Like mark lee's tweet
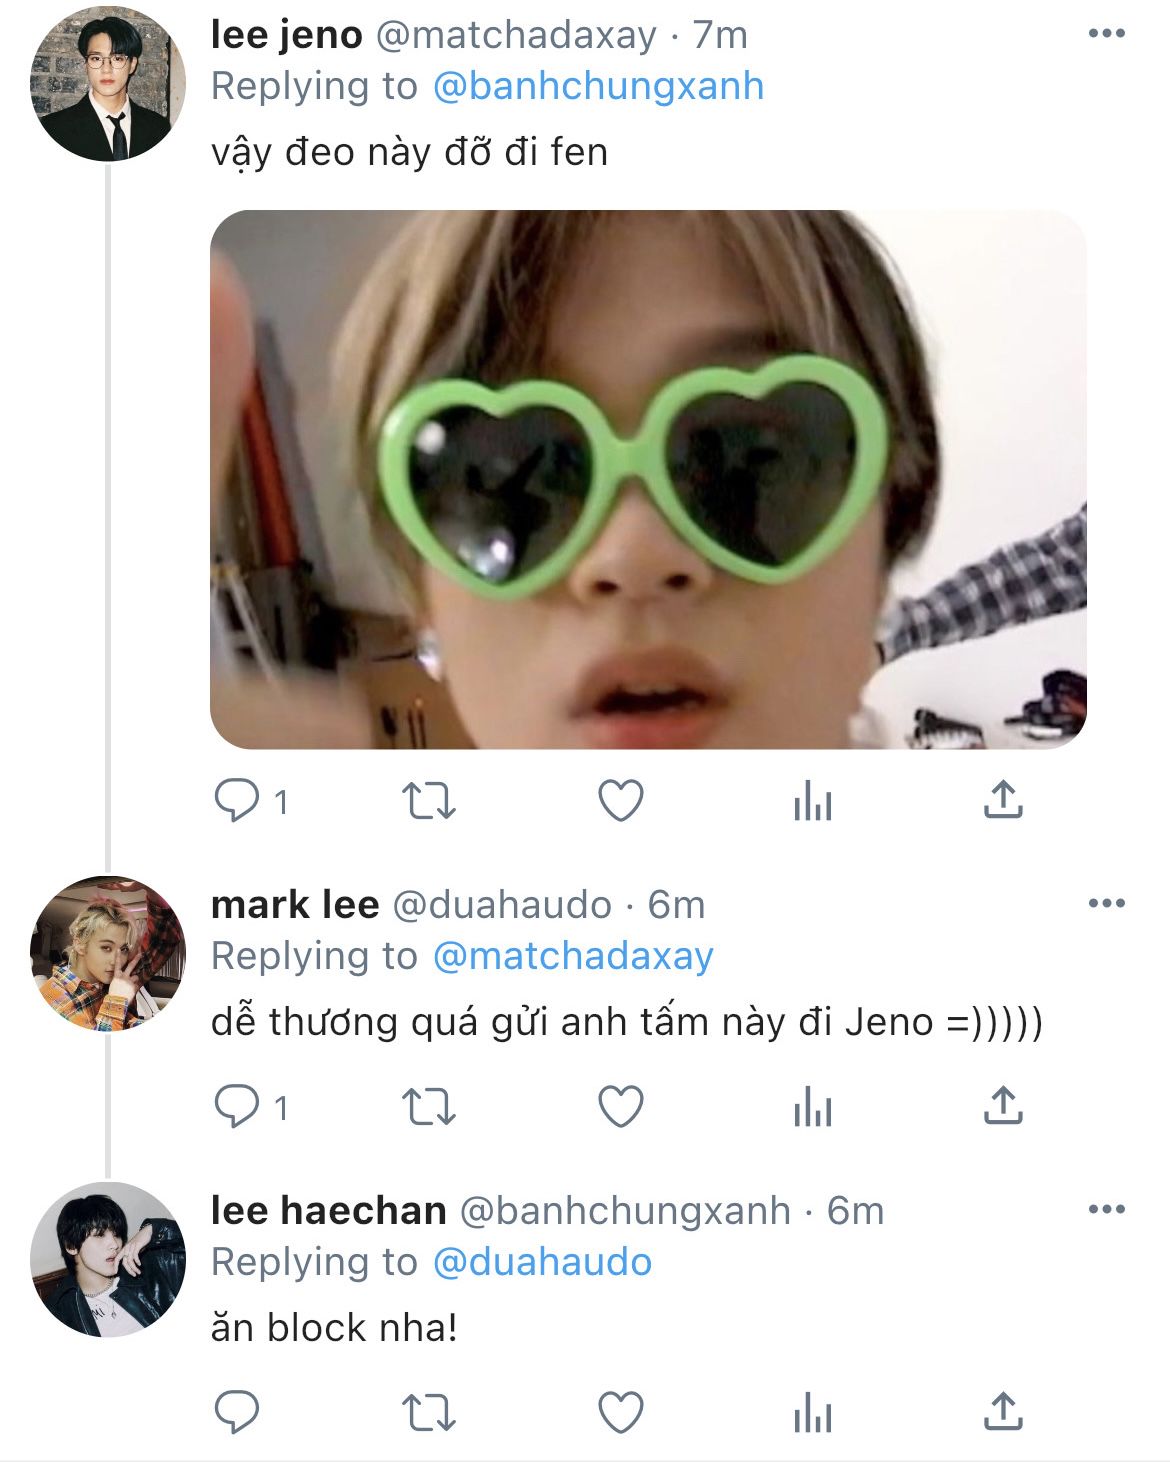 coord(620,1108)
